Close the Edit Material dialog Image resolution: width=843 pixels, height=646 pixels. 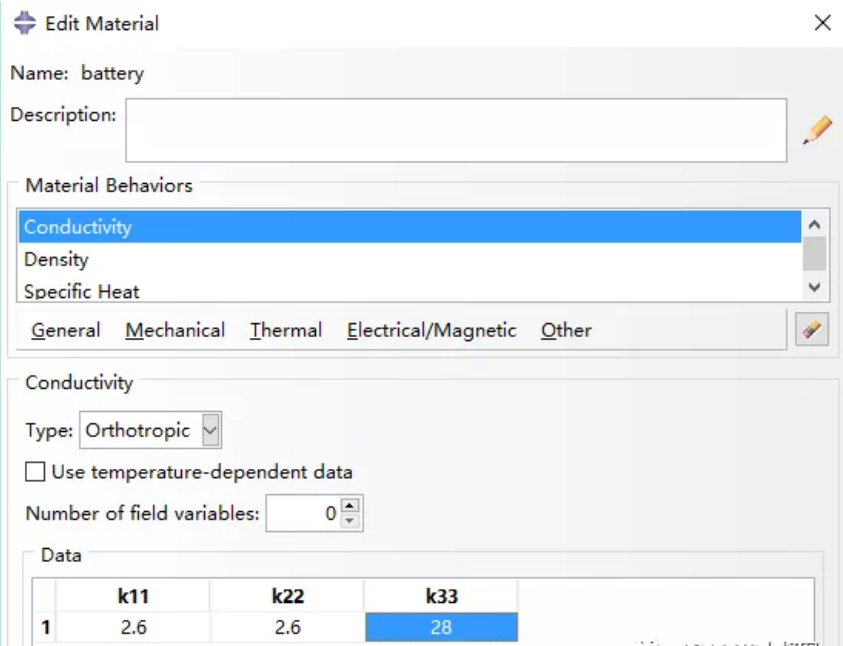pyautogui.click(x=822, y=23)
